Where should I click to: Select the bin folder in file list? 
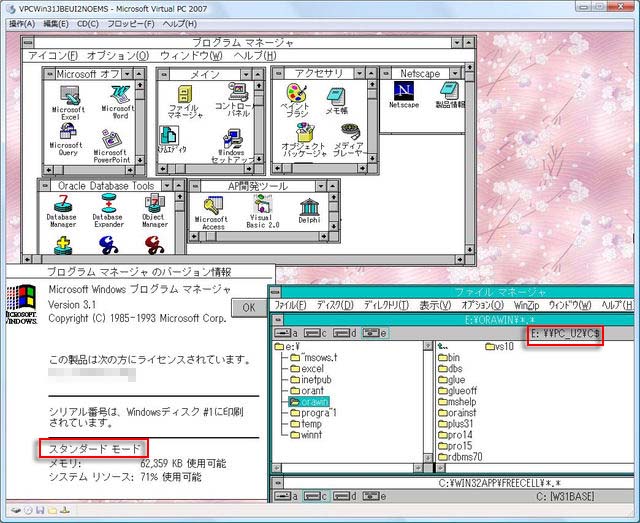tap(449, 358)
